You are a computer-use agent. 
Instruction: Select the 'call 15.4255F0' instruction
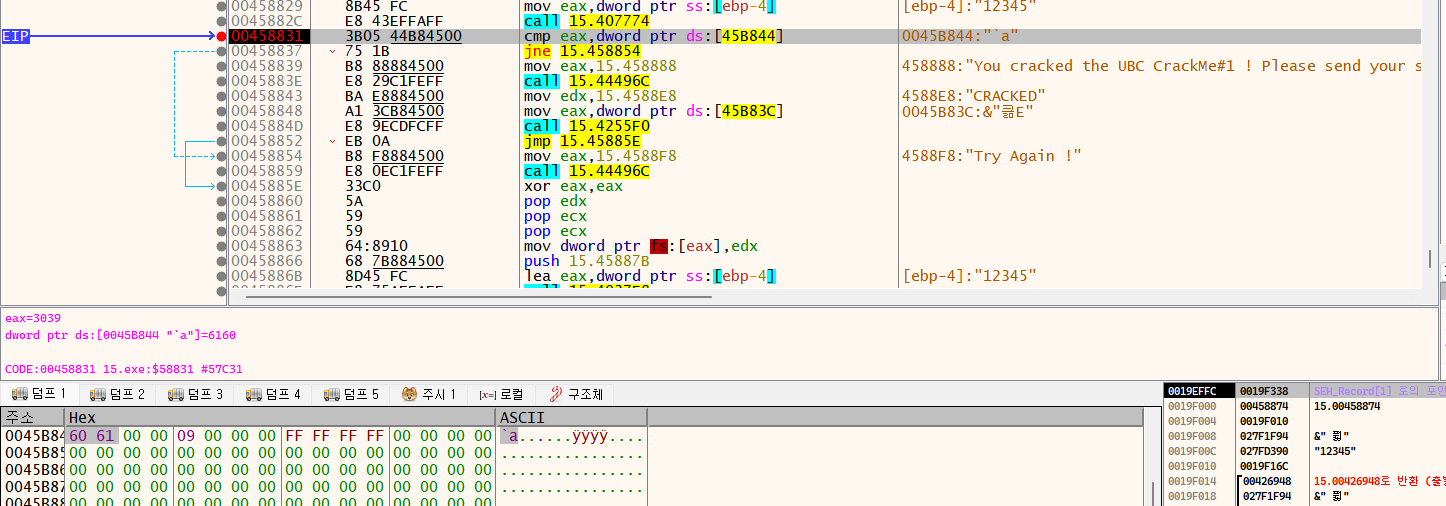click(x=586, y=126)
